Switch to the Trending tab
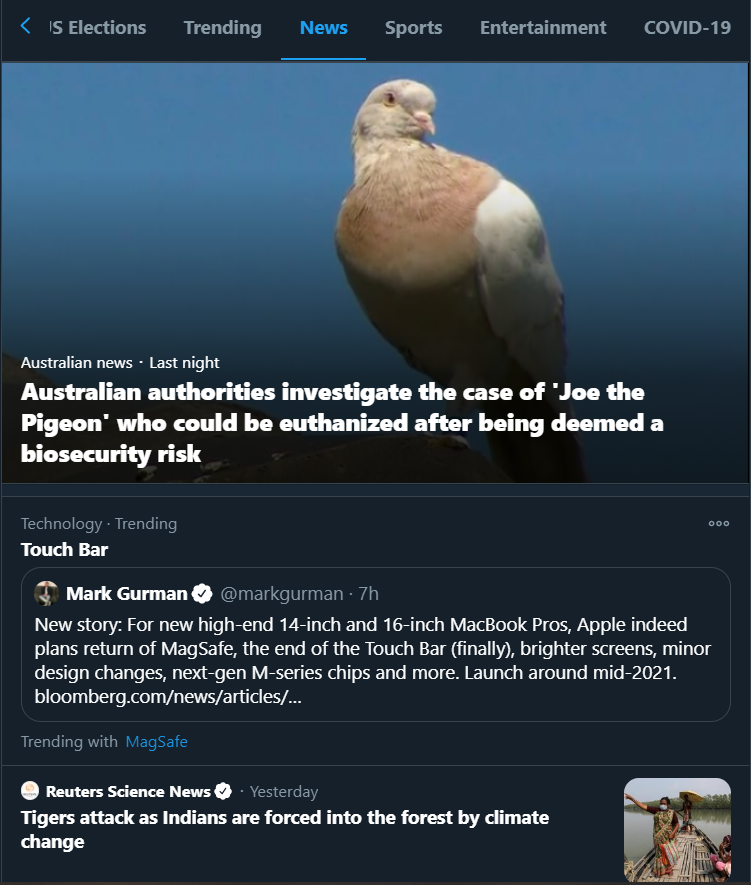The width and height of the screenshot is (751, 885). coord(222,28)
